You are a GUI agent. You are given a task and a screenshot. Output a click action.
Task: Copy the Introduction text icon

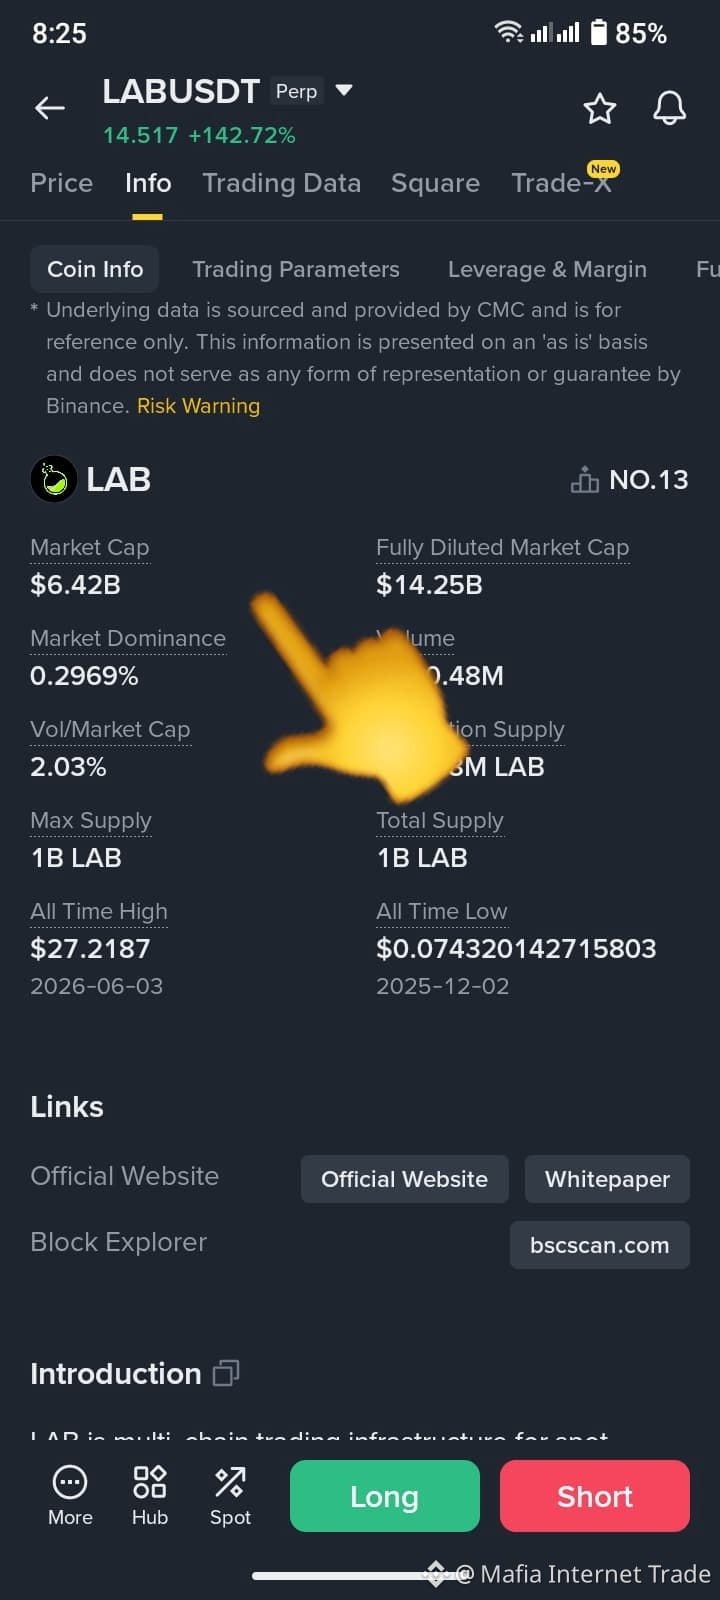[x=226, y=1373]
